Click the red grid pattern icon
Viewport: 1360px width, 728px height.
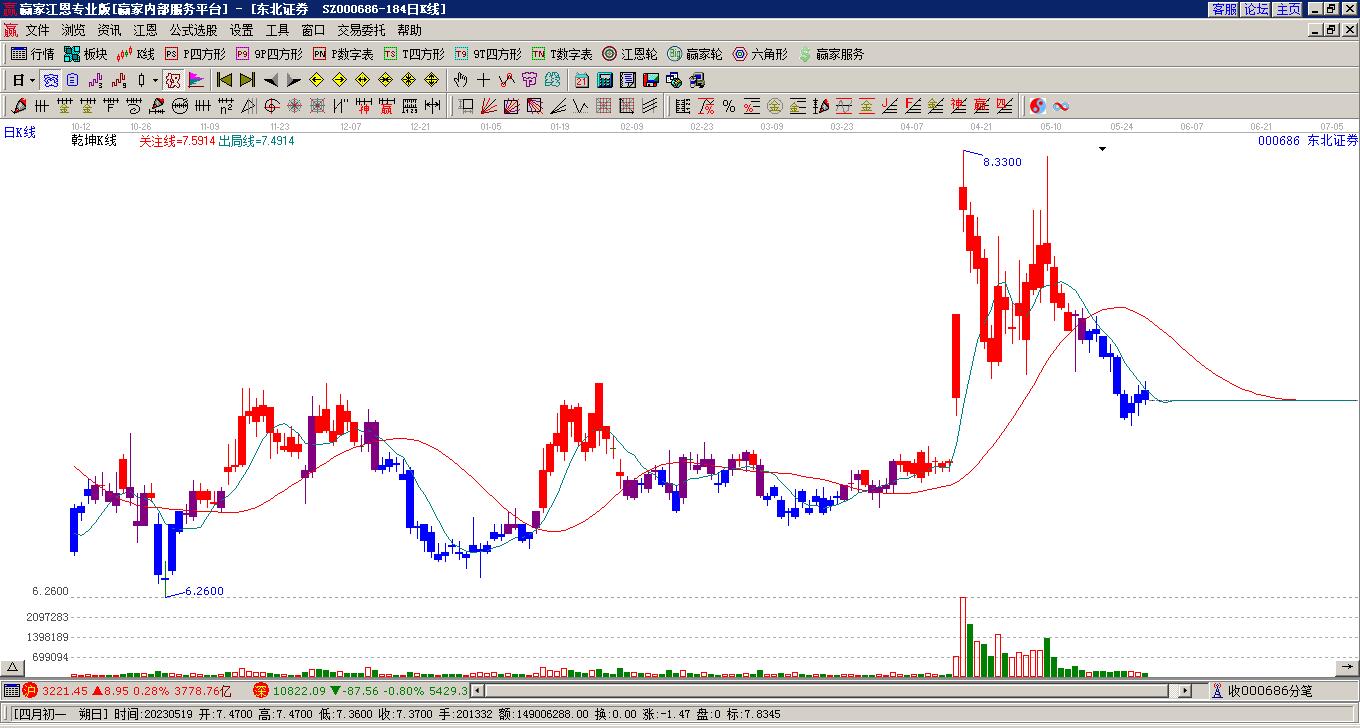pos(604,106)
